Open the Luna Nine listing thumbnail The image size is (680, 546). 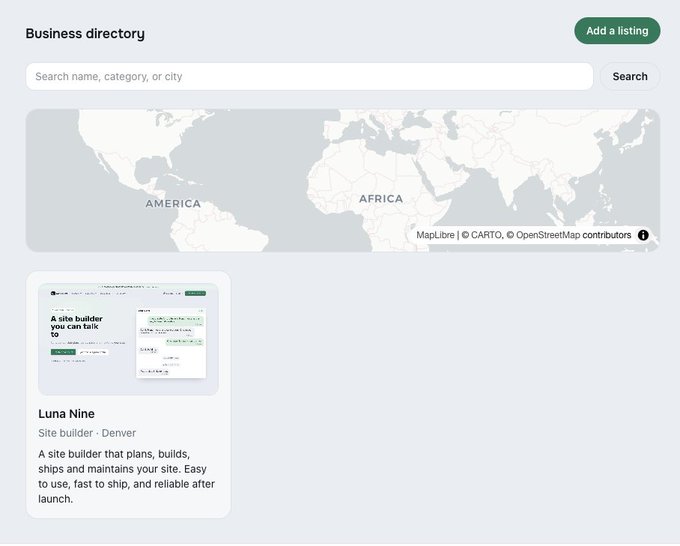[x=128, y=339]
